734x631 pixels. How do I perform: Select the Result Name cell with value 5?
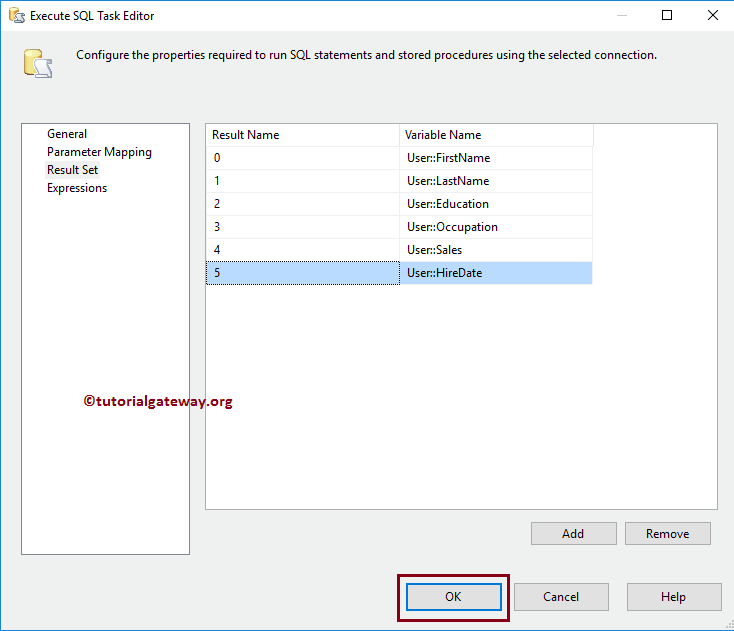pyautogui.click(x=302, y=272)
